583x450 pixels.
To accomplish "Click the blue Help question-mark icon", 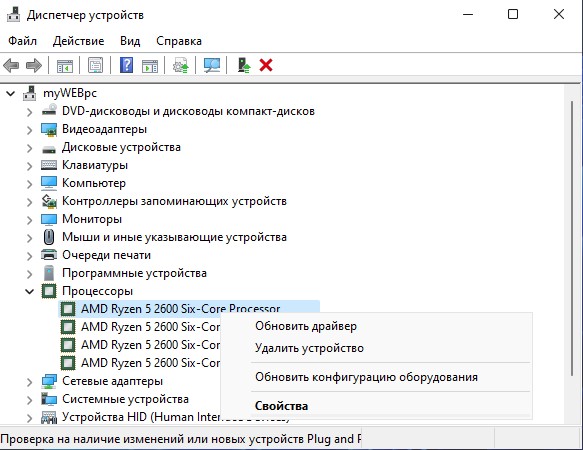I will (x=126, y=65).
